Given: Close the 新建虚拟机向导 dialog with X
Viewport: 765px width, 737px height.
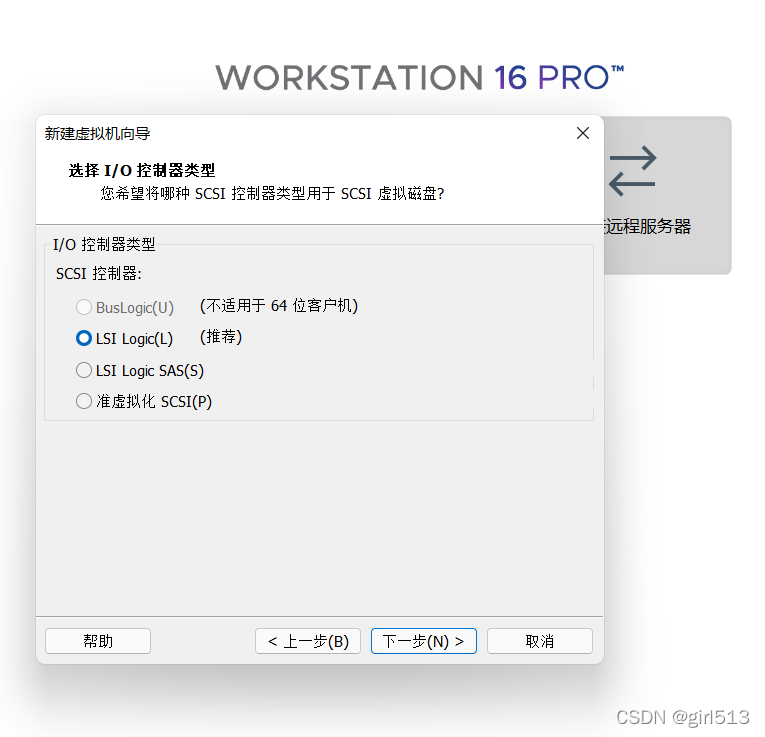Looking at the screenshot, I should point(583,133).
